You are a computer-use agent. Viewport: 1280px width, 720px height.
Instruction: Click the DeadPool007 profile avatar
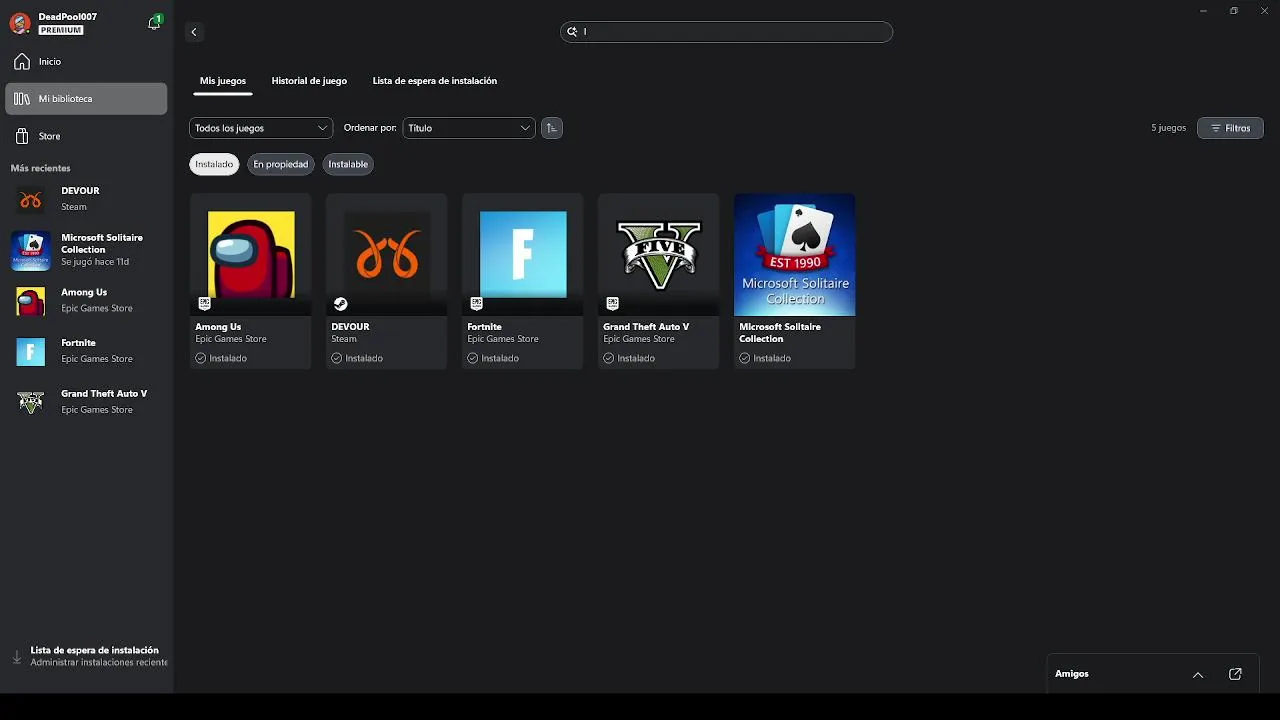[20, 23]
